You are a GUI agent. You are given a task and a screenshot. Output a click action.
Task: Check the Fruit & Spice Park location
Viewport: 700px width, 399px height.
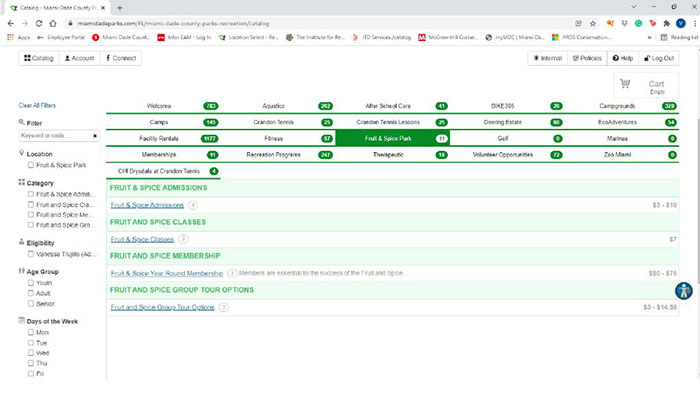31,165
